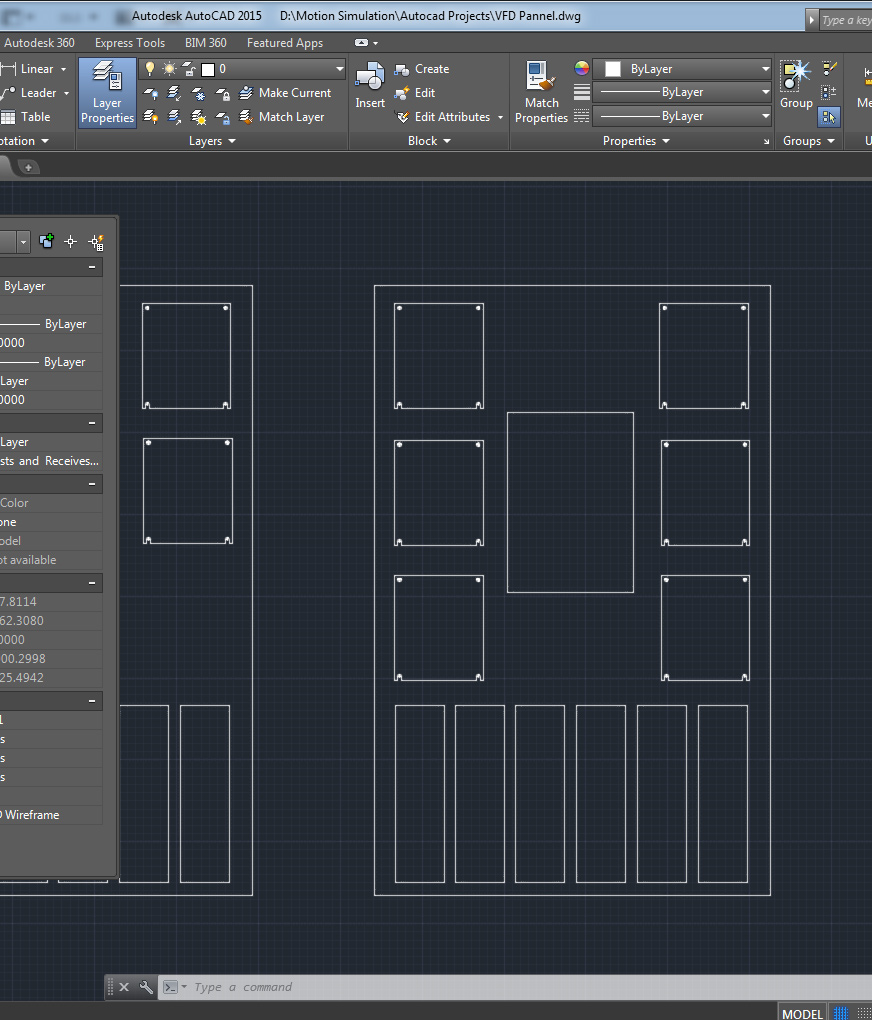Click the Unisolate layers icon

(174, 117)
